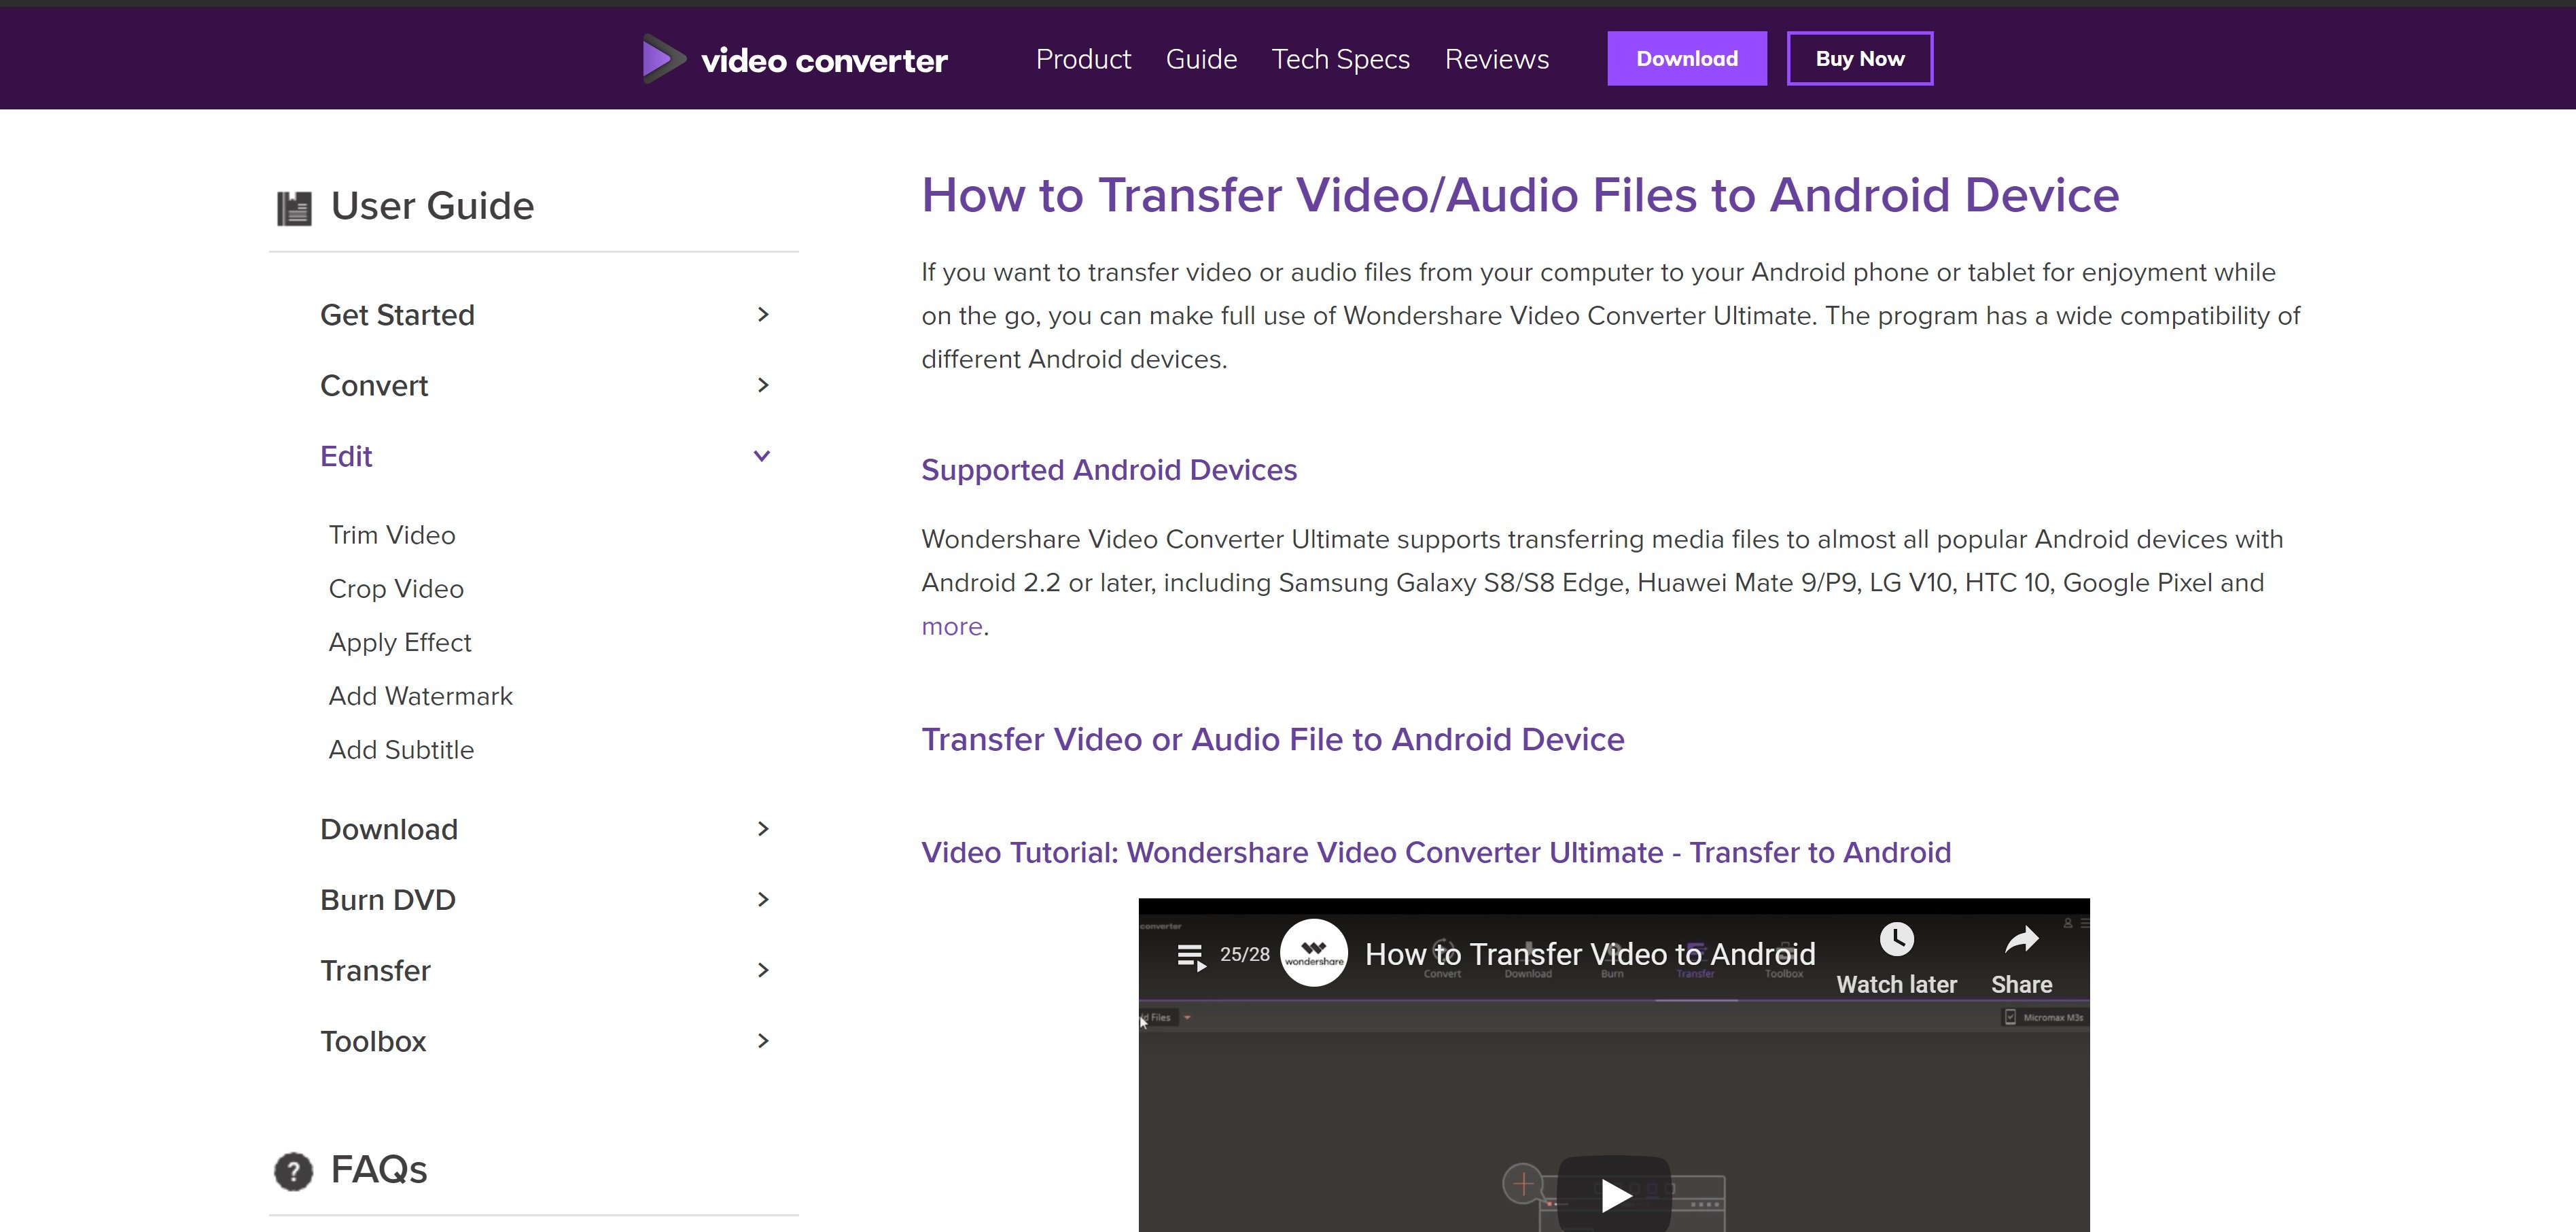2576x1232 pixels.
Task: Open the Crop Video guide
Action: coord(396,589)
